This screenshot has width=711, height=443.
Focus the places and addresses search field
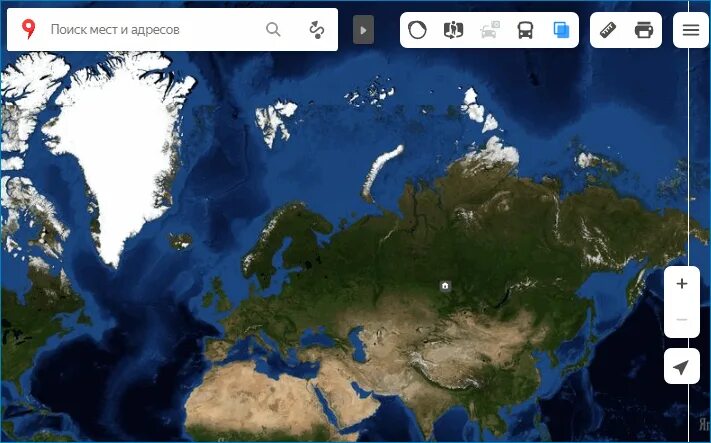[154, 29]
